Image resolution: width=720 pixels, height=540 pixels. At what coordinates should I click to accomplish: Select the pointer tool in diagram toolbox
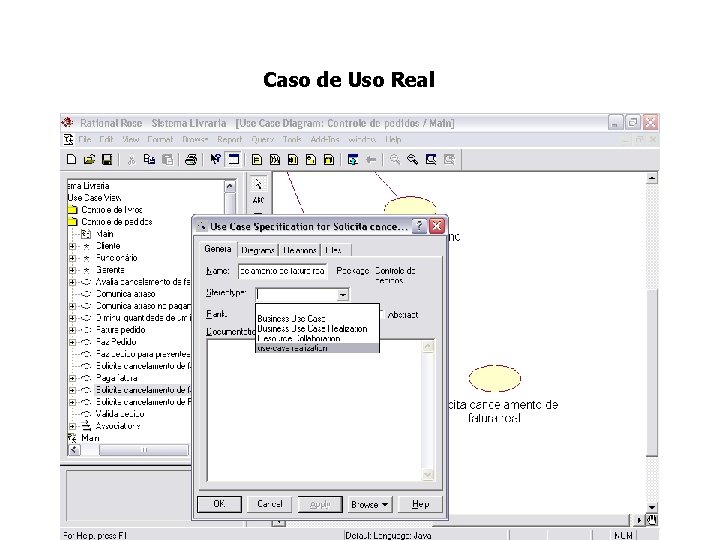pyautogui.click(x=259, y=185)
